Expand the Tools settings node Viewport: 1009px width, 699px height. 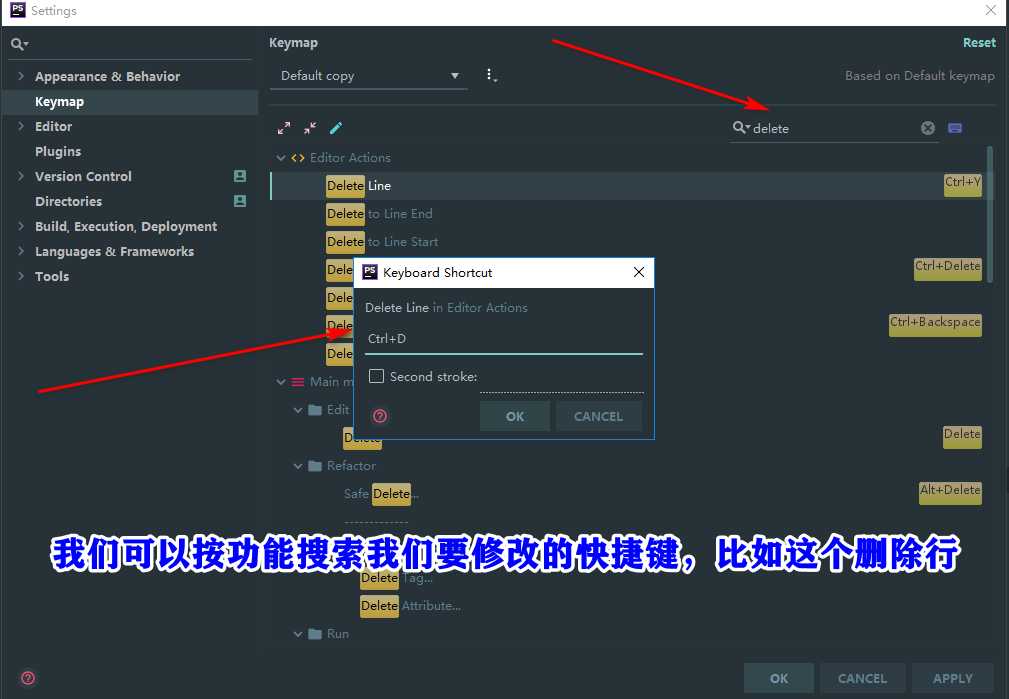(21, 276)
